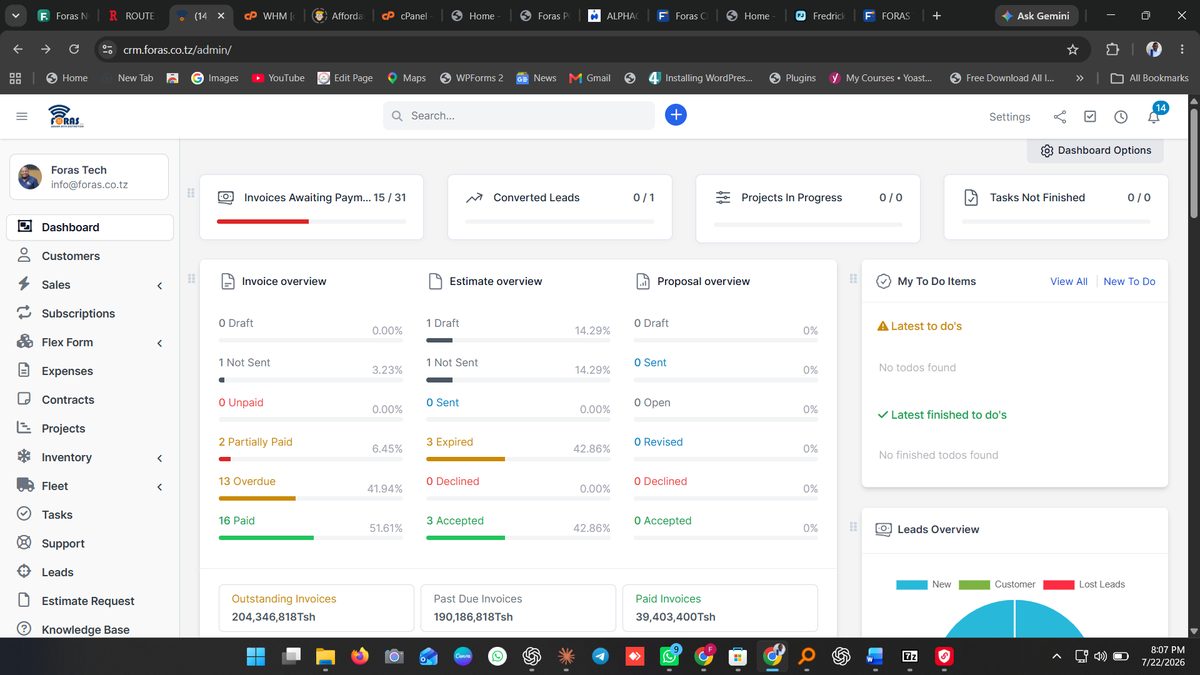Click the Knowledge Base question icon
1200x675 pixels.
pos(24,630)
